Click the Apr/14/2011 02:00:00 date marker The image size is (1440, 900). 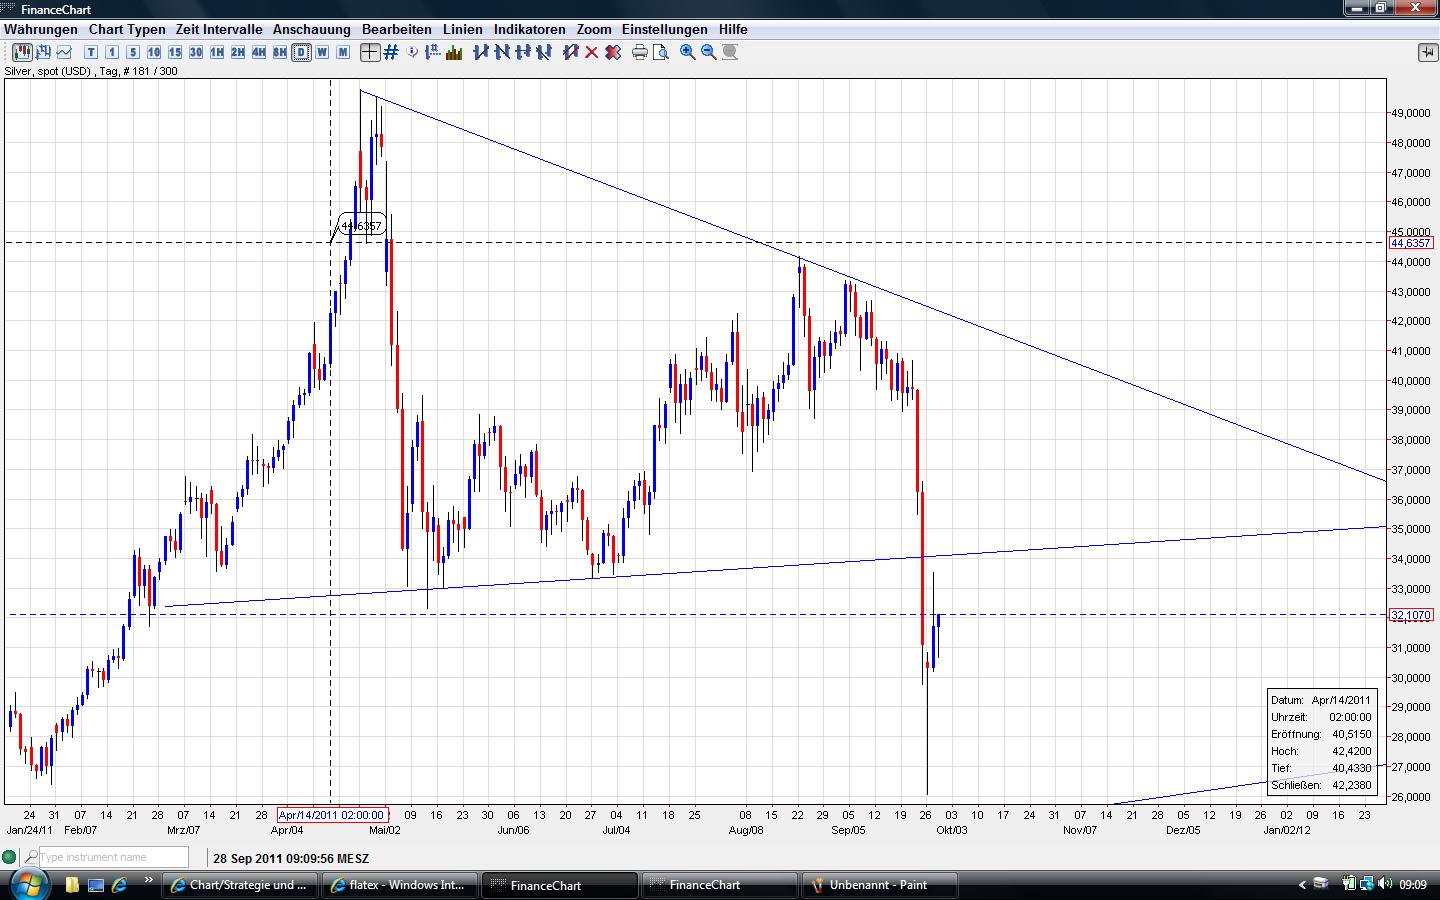click(331, 815)
